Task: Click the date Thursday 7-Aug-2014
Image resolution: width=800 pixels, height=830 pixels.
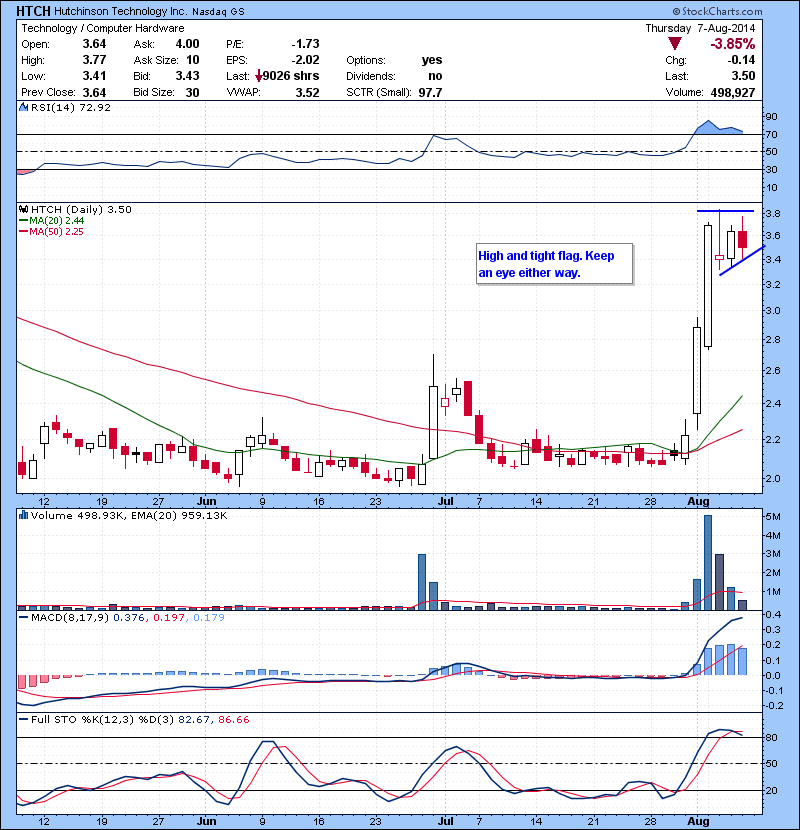Action: pos(700,29)
